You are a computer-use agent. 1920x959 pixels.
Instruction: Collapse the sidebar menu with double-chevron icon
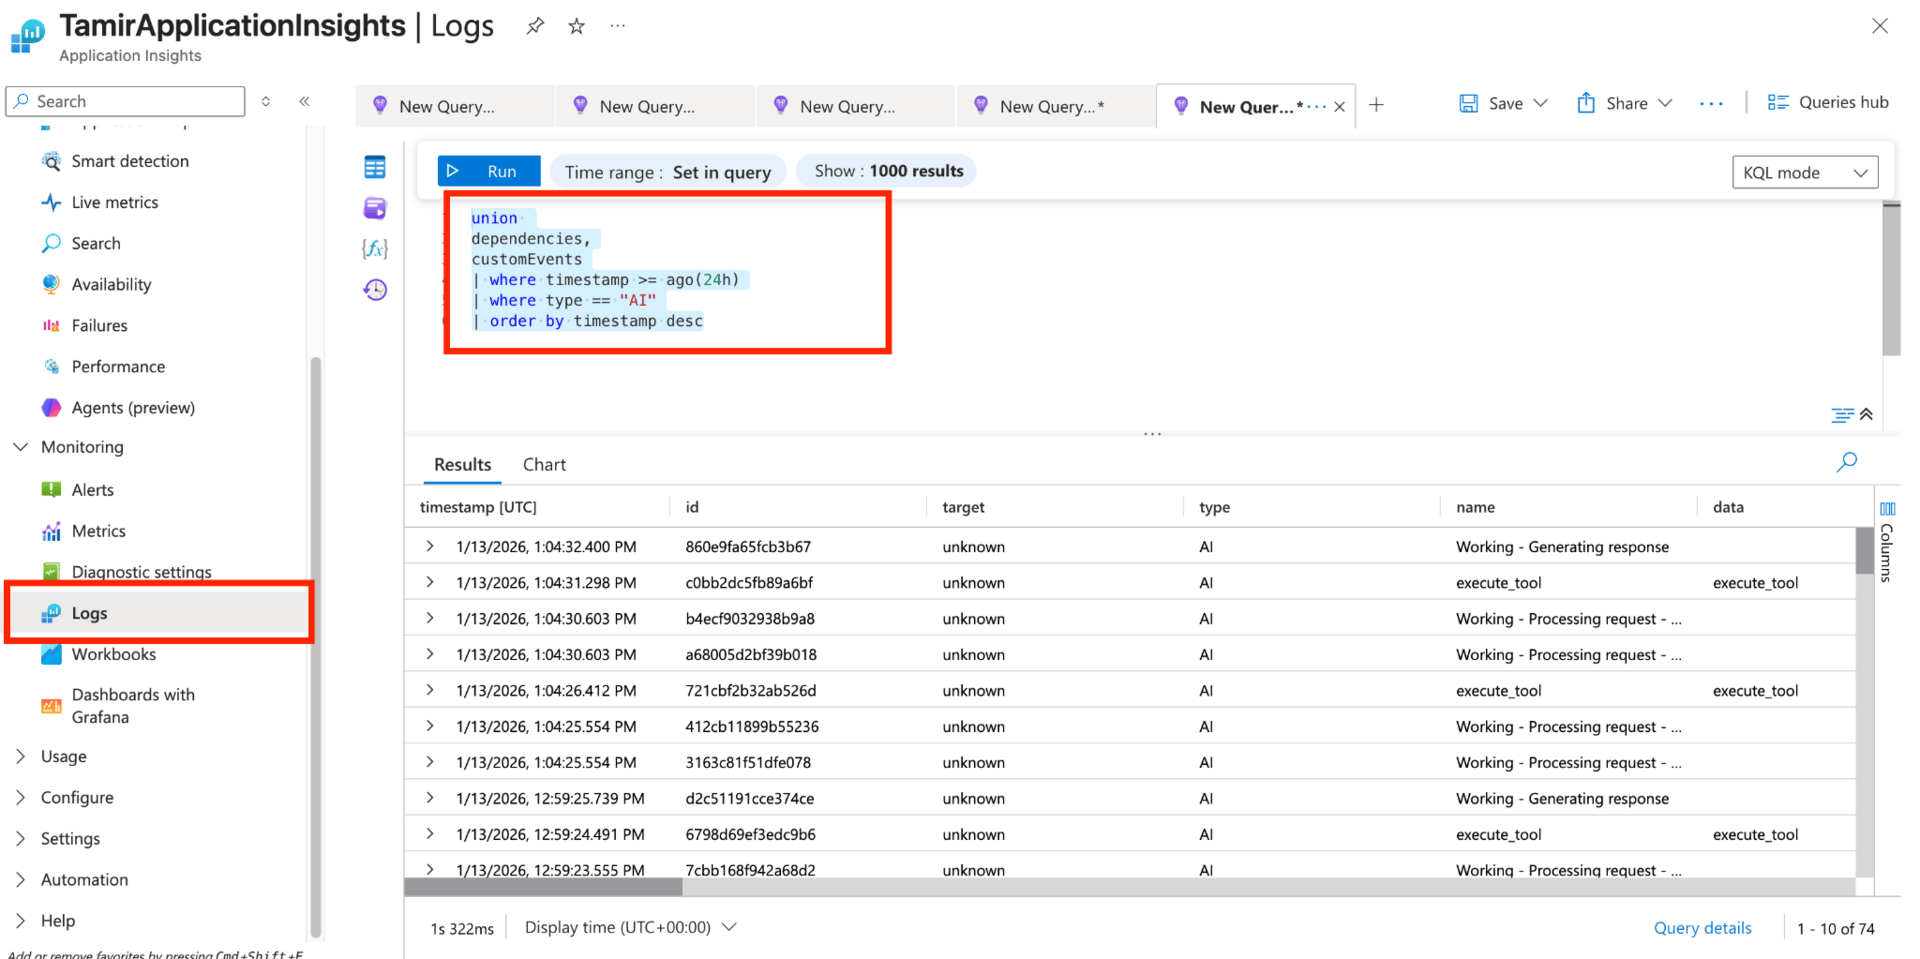click(x=305, y=101)
